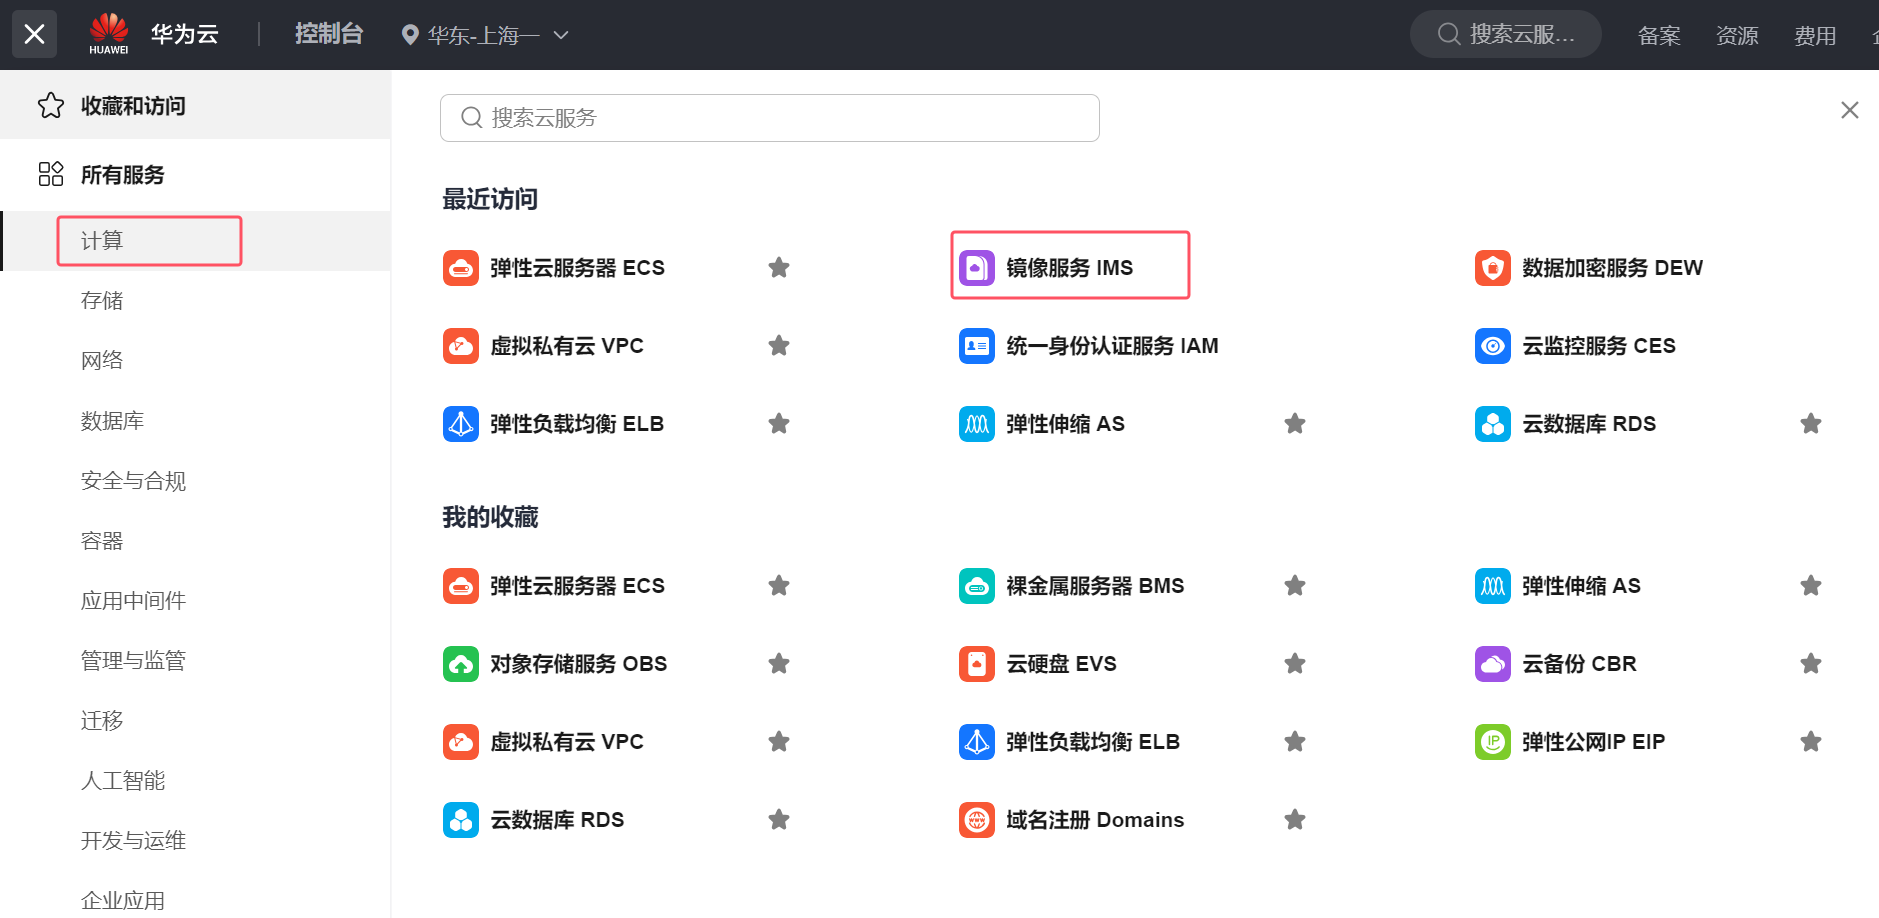This screenshot has height=918, width=1879.
Task: Click the header 搜索云服... search box
Action: point(1506,34)
